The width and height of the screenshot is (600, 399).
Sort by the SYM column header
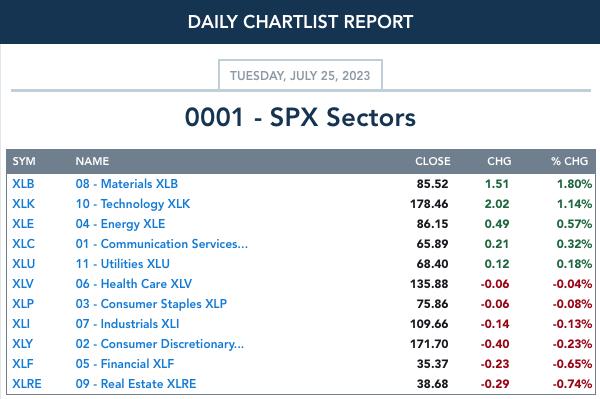[x=24, y=161]
